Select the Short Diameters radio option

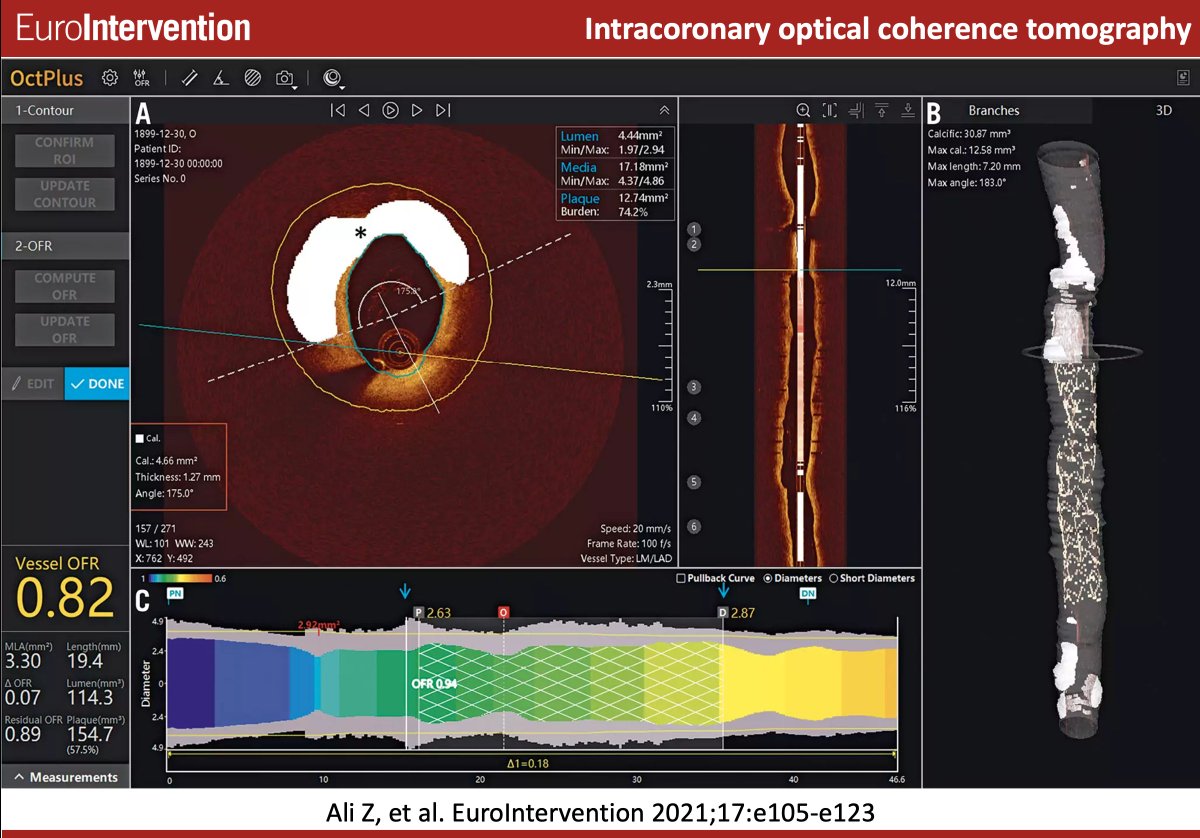pos(834,578)
